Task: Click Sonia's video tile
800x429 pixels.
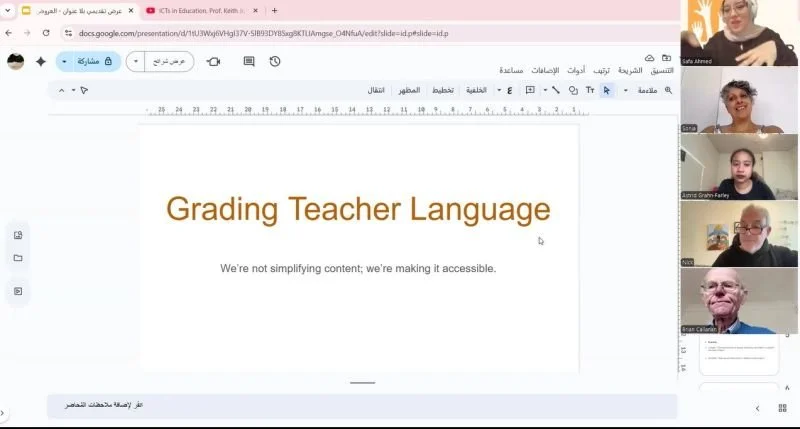Action: (x=739, y=99)
